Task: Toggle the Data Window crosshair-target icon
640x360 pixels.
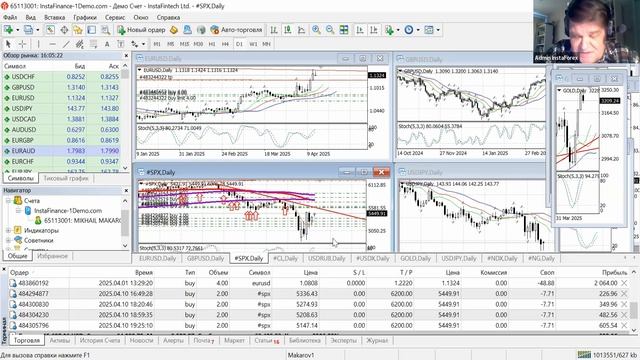Action: (x=64, y=30)
